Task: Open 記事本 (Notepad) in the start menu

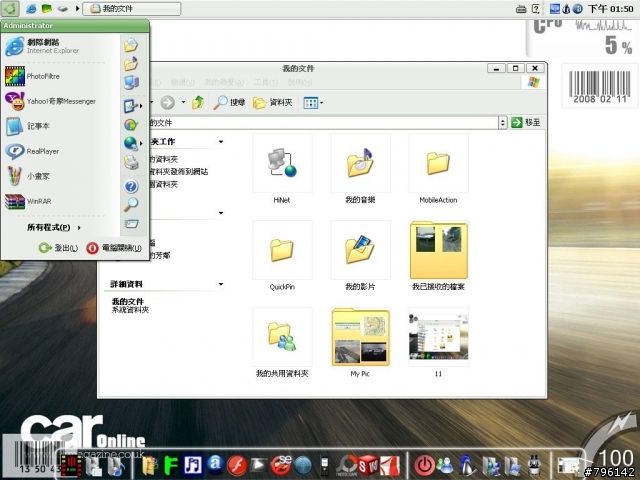Action: (x=27, y=126)
